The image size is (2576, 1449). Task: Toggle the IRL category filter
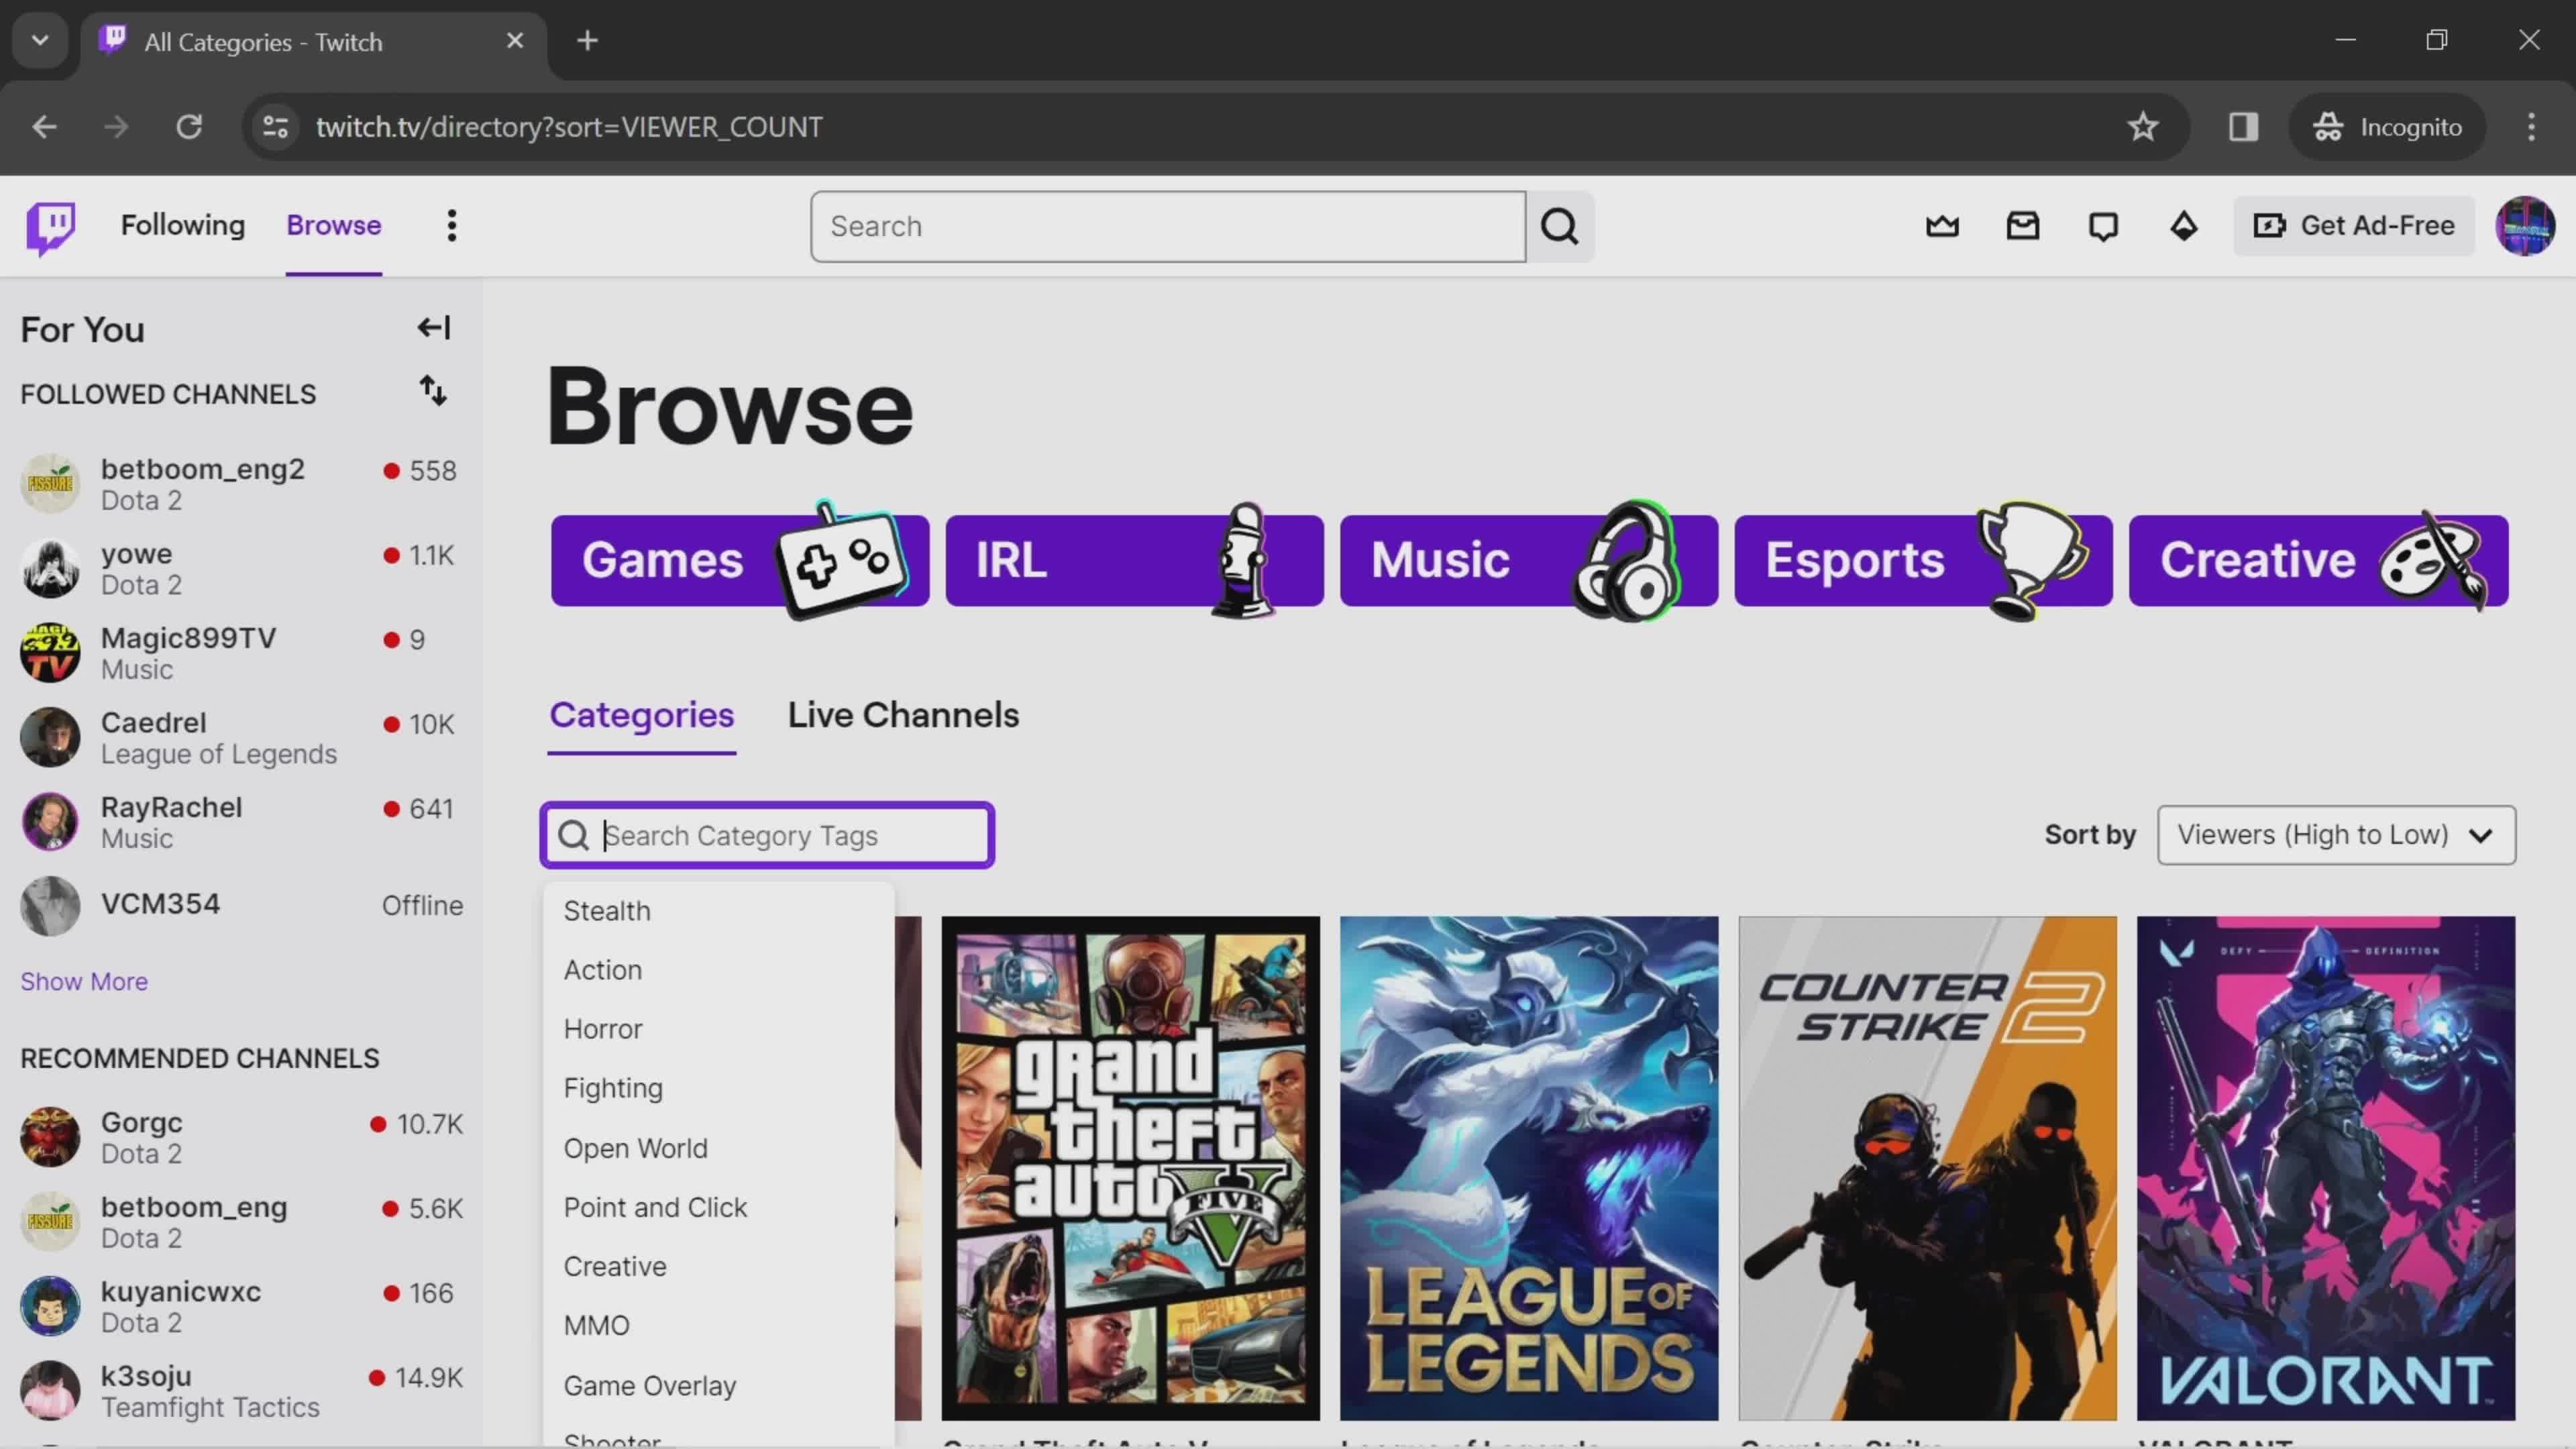coord(1132,557)
